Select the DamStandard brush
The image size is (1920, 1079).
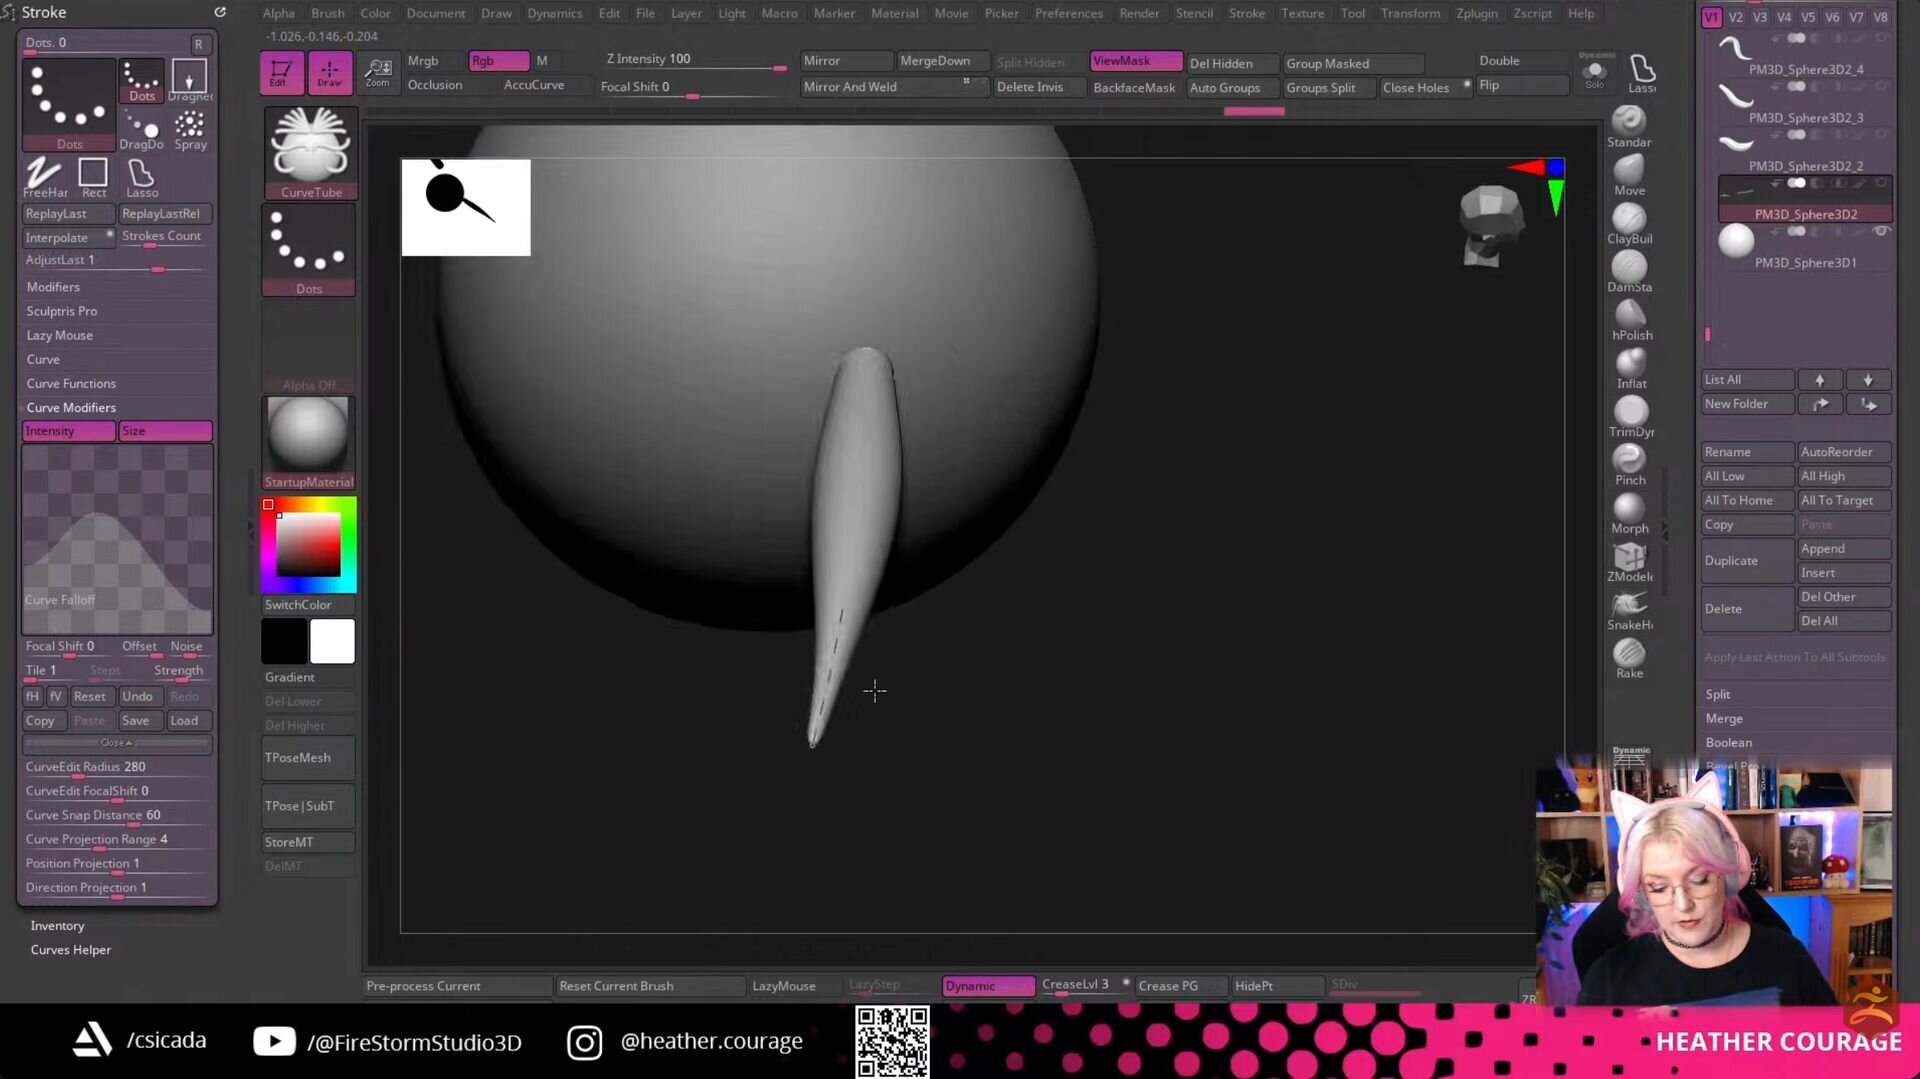point(1629,271)
